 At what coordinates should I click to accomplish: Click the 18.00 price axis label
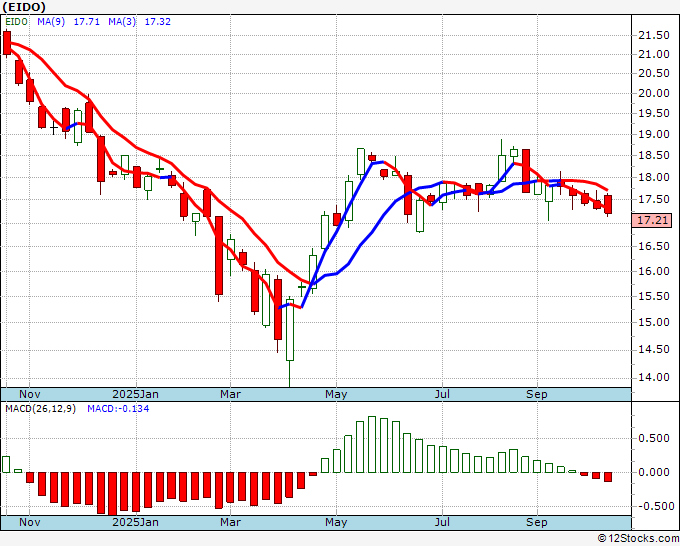pyautogui.click(x=654, y=177)
